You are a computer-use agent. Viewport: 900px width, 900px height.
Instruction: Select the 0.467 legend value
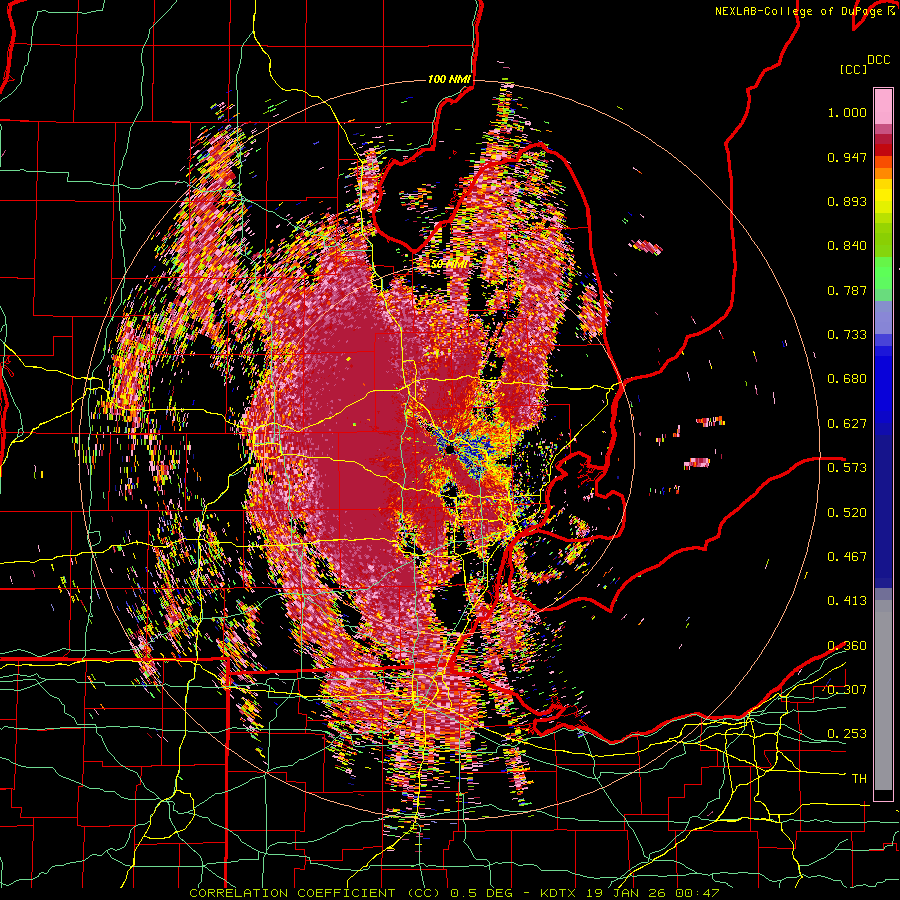click(847, 557)
